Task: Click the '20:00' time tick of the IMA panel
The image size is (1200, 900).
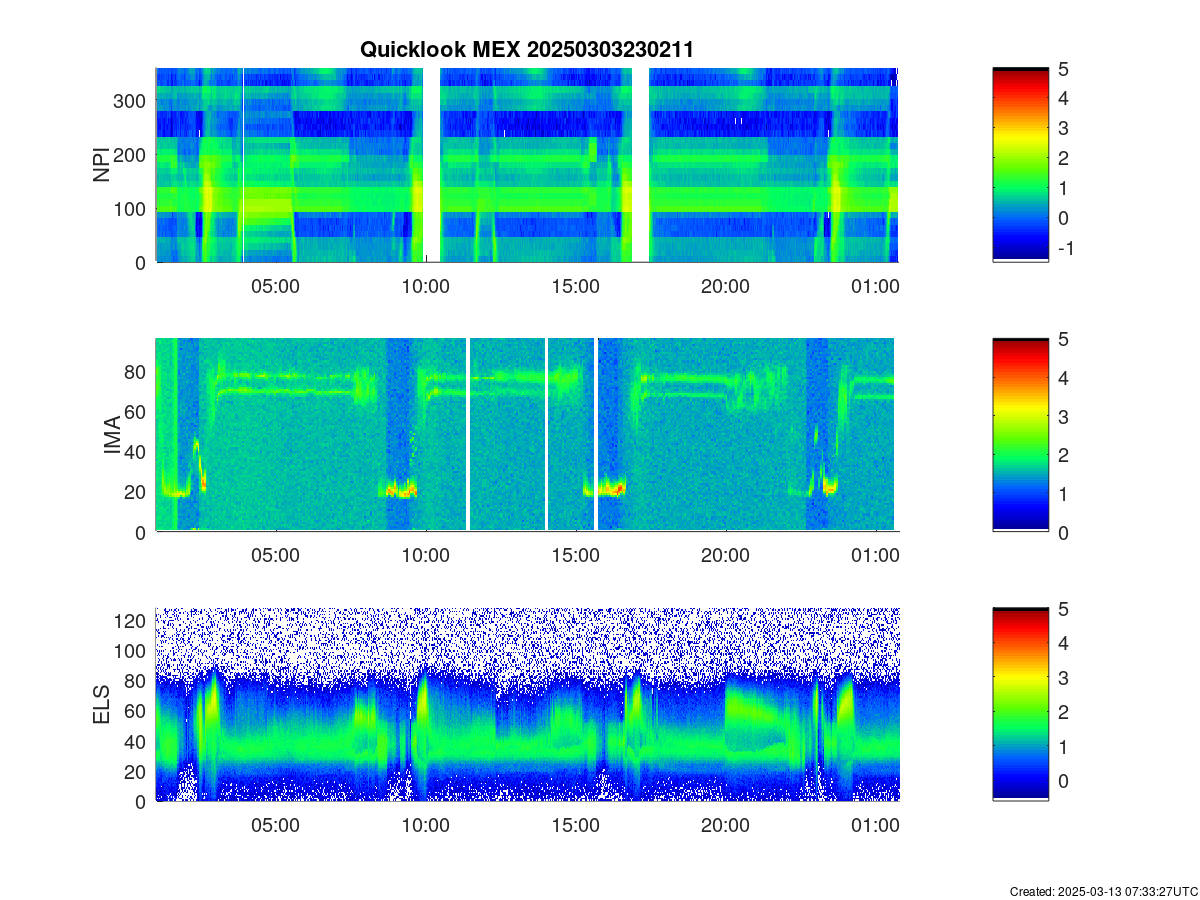Action: [x=725, y=556]
